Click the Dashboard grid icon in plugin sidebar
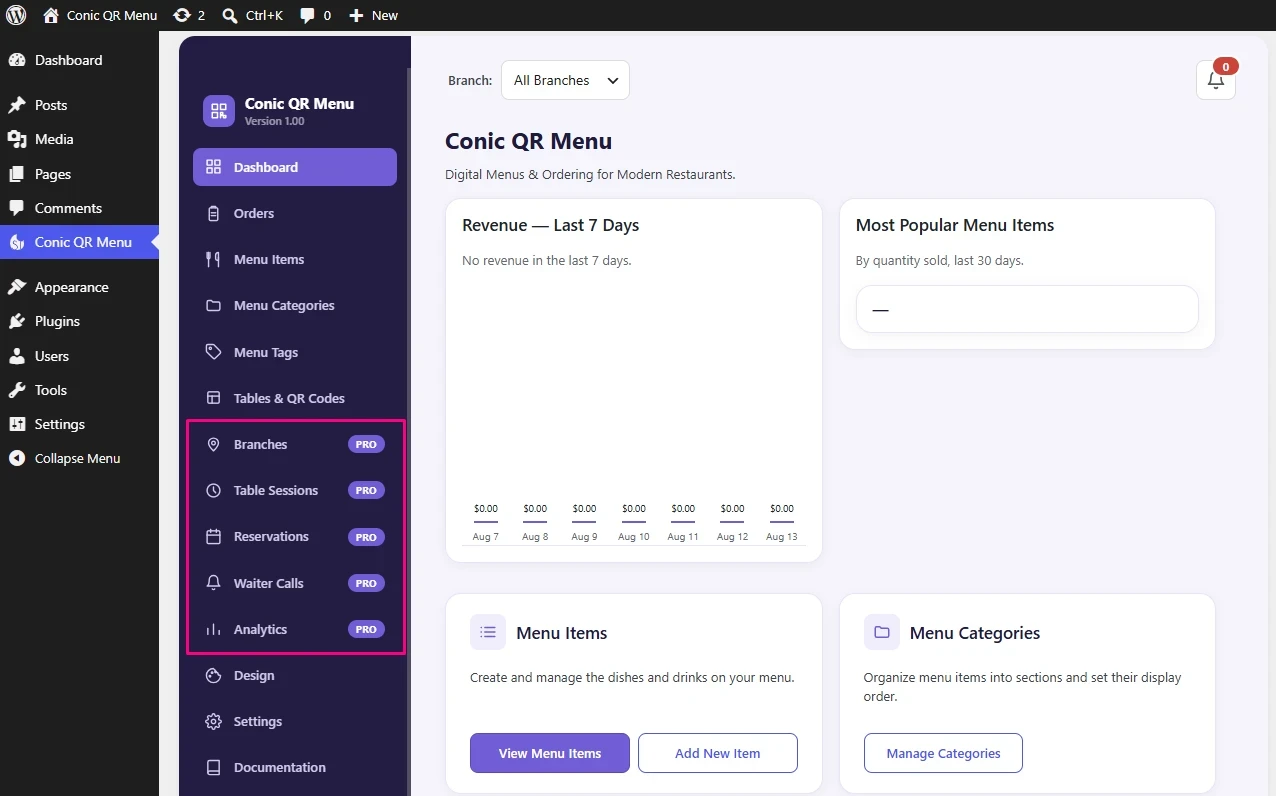 213,167
